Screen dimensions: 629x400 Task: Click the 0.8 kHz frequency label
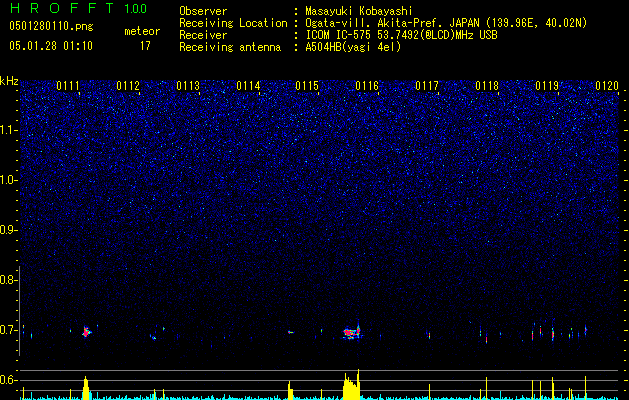[8, 280]
